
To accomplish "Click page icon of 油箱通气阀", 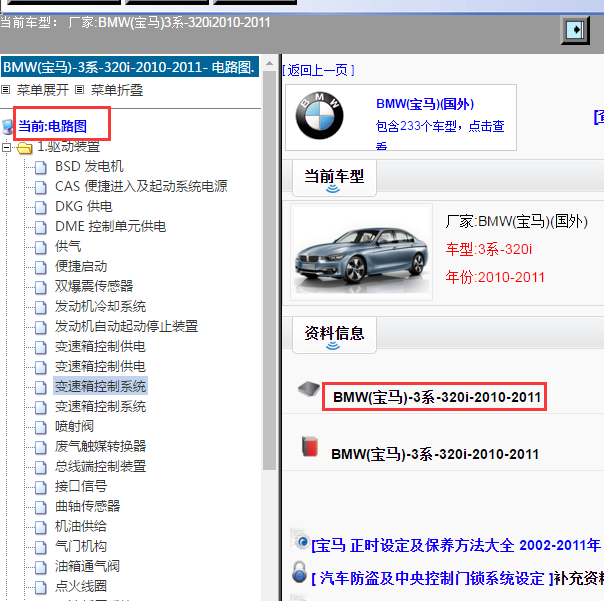I will pyautogui.click(x=40, y=567).
